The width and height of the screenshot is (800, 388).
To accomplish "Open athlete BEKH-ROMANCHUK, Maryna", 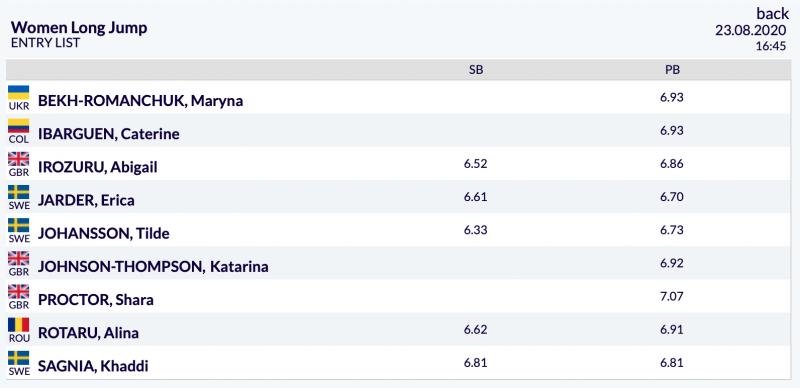I will tap(140, 101).
